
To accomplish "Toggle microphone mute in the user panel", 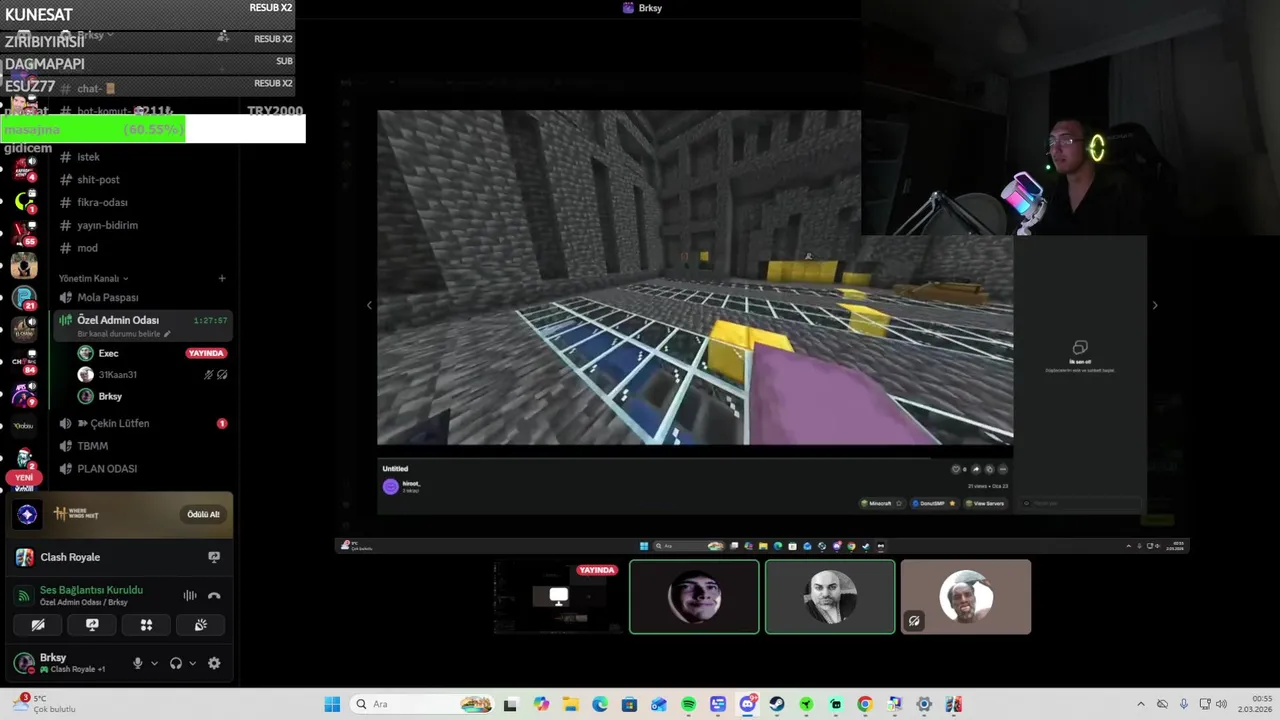I will 138,663.
